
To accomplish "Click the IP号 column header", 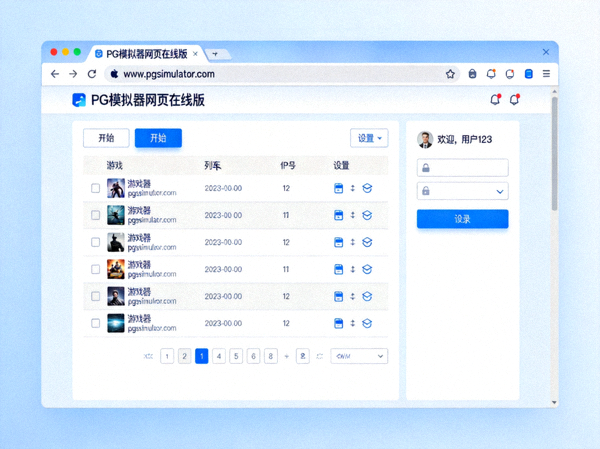I will coord(288,165).
